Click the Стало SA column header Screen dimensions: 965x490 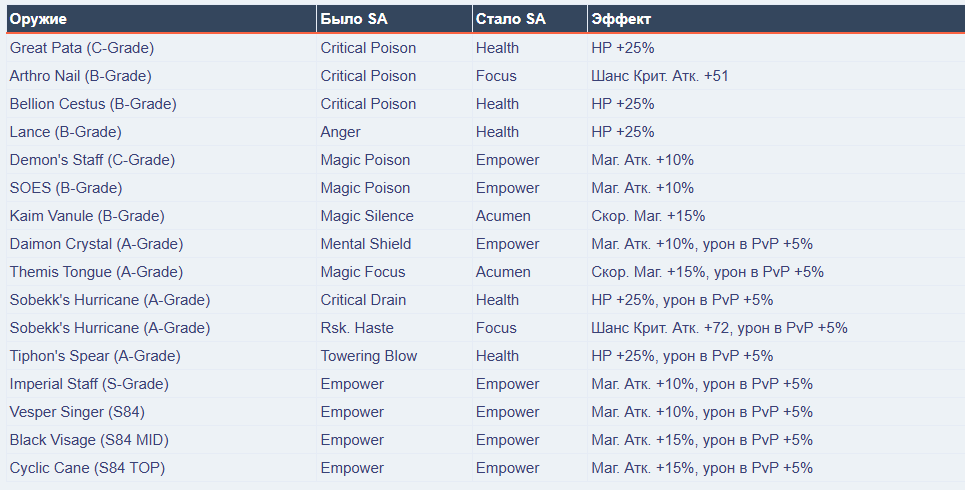coord(511,19)
